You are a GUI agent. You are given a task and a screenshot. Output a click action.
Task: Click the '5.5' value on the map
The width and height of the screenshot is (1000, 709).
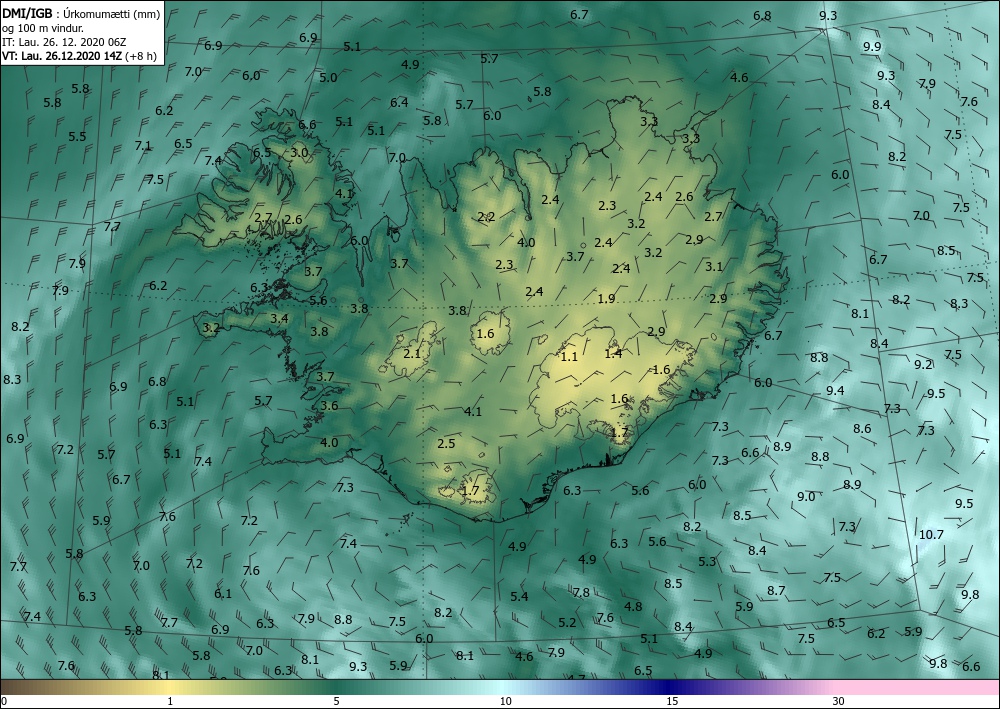[77, 136]
